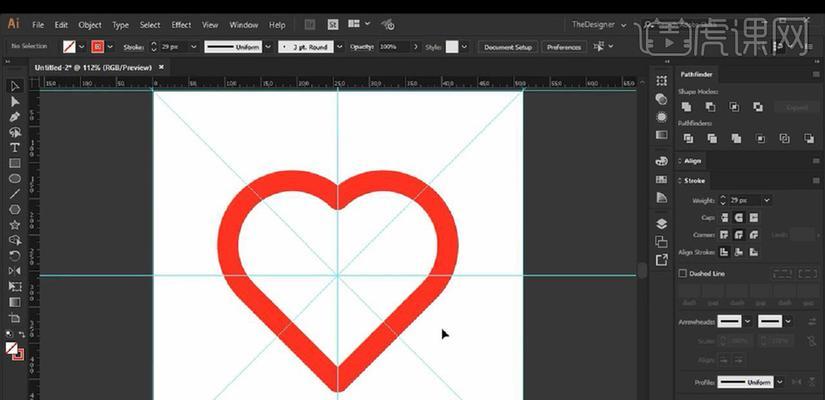Click the red stroke color swatch in control bar
This screenshot has width=825, height=400.
[98, 47]
